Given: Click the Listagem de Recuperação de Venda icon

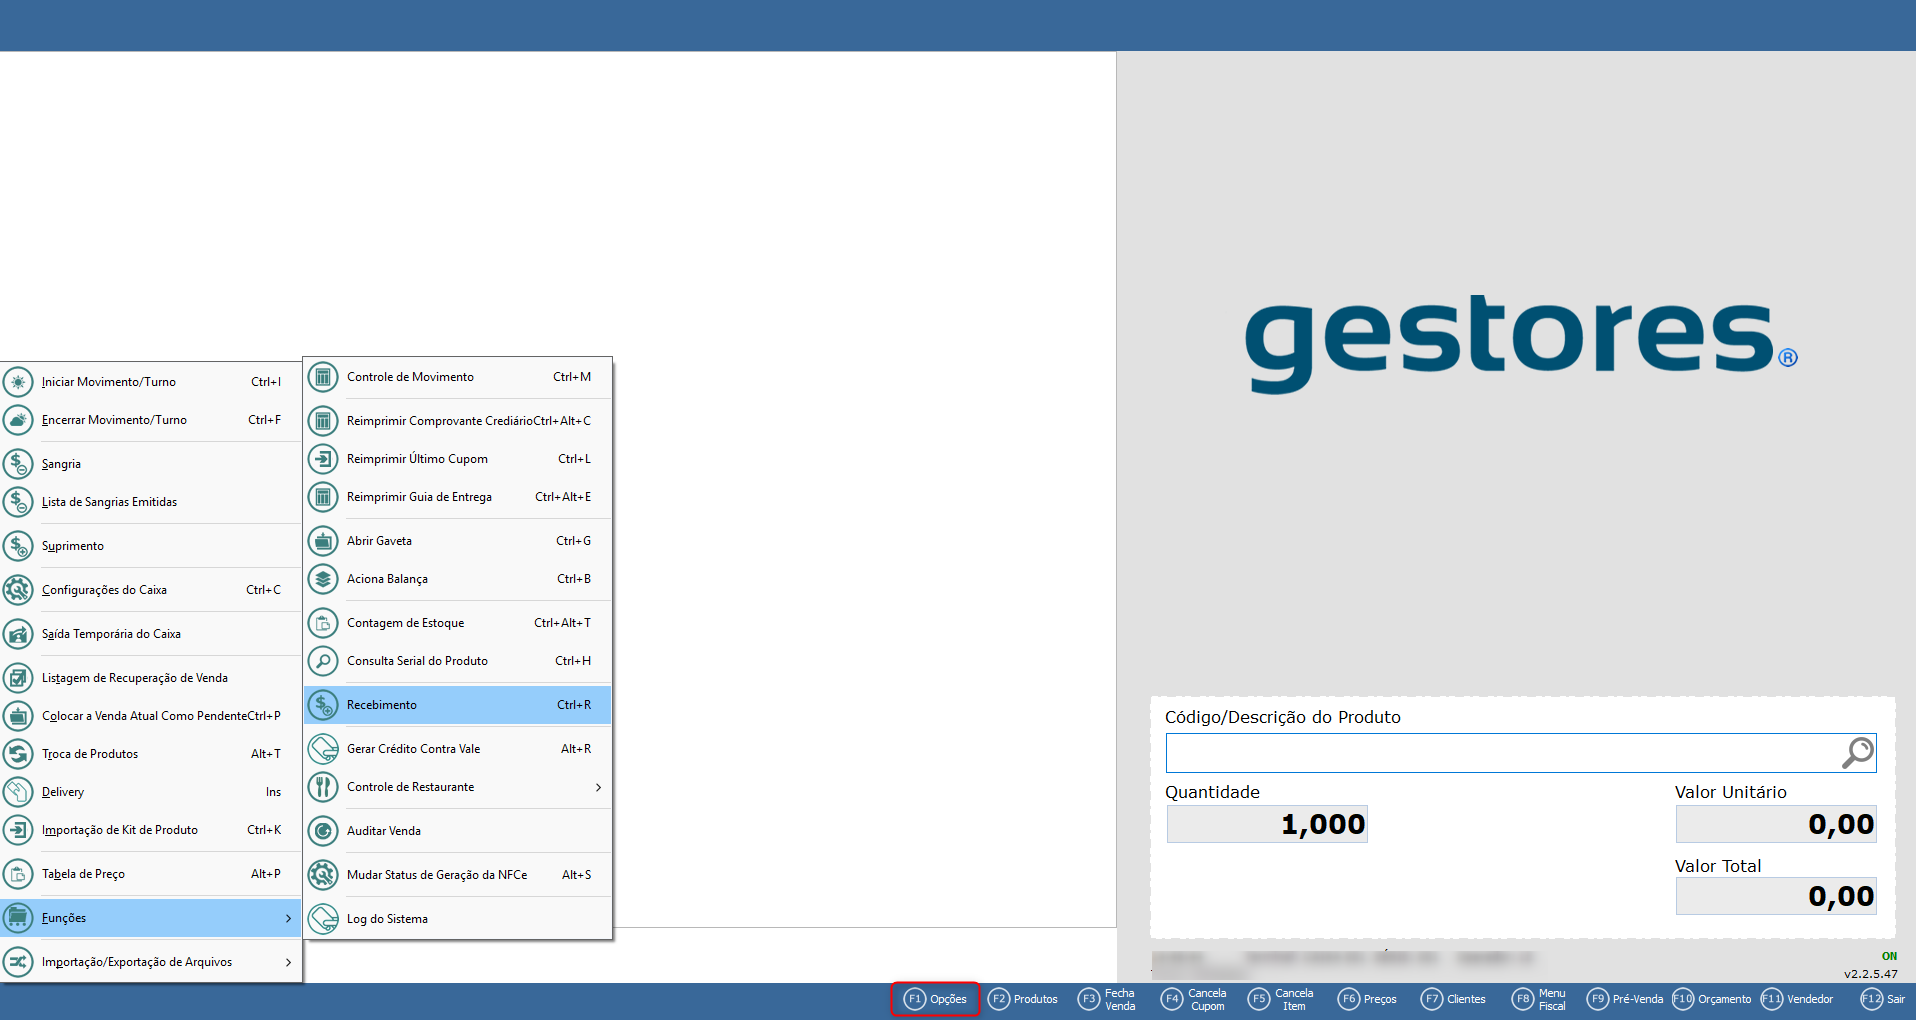Looking at the screenshot, I should pos(18,678).
